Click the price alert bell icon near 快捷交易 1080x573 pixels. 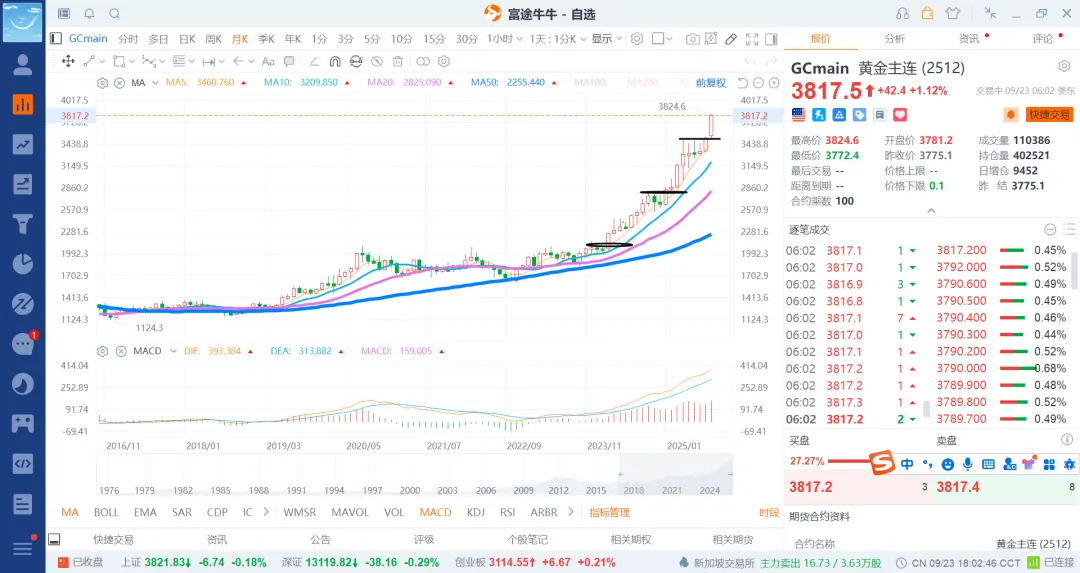[1010, 114]
